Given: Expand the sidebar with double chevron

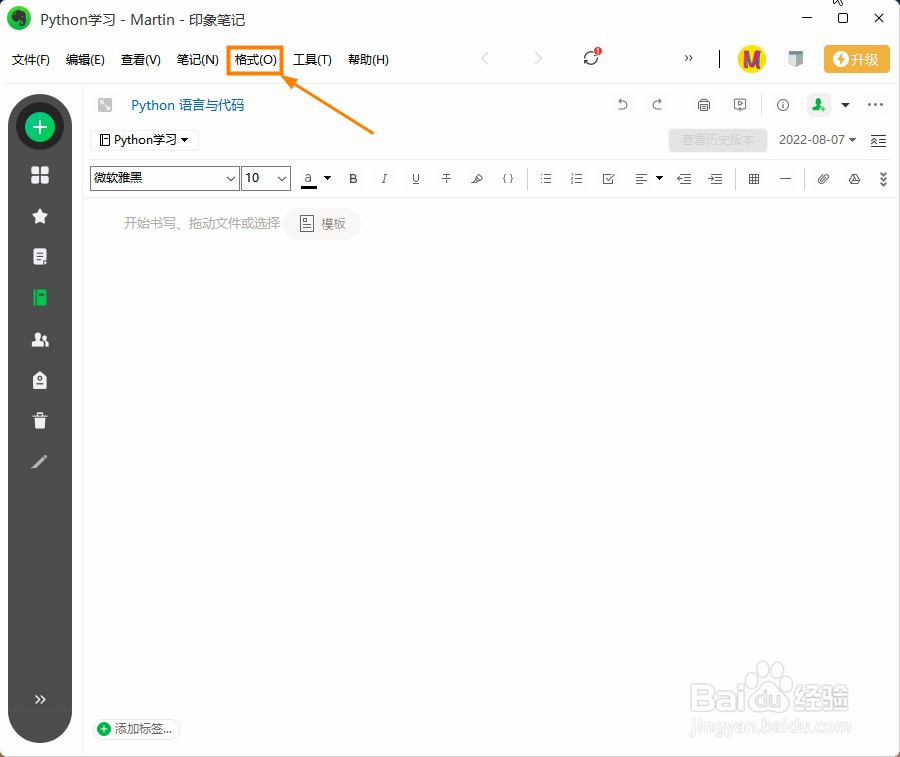Looking at the screenshot, I should click(40, 699).
